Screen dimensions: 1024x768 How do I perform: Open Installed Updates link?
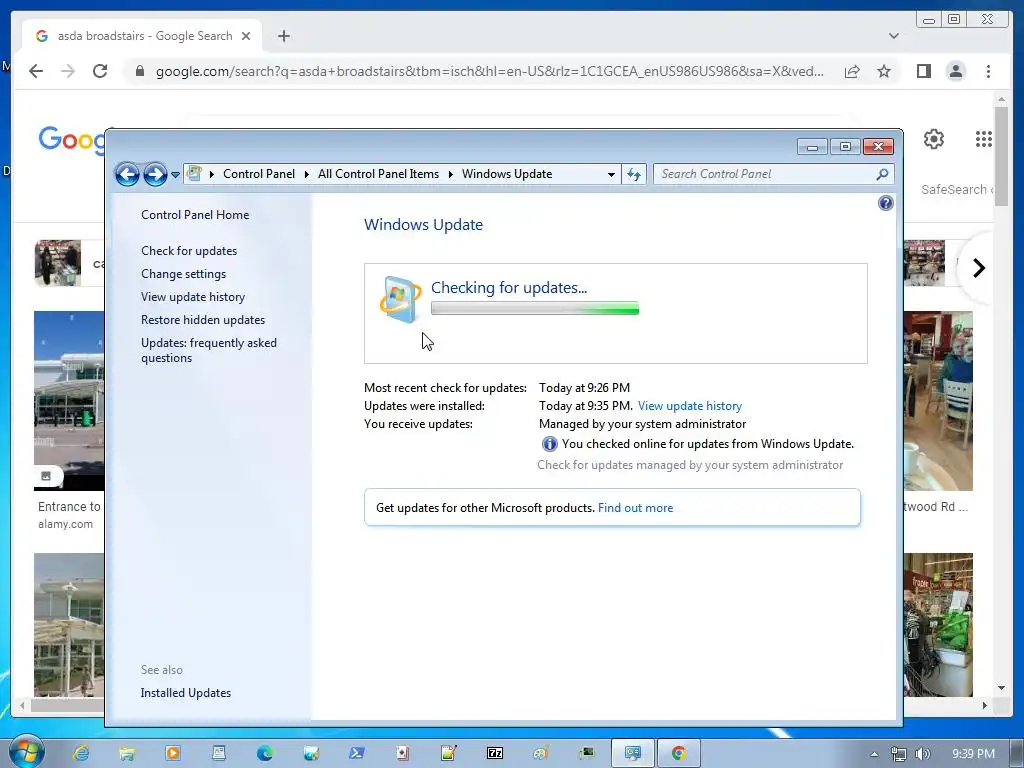[x=185, y=693]
